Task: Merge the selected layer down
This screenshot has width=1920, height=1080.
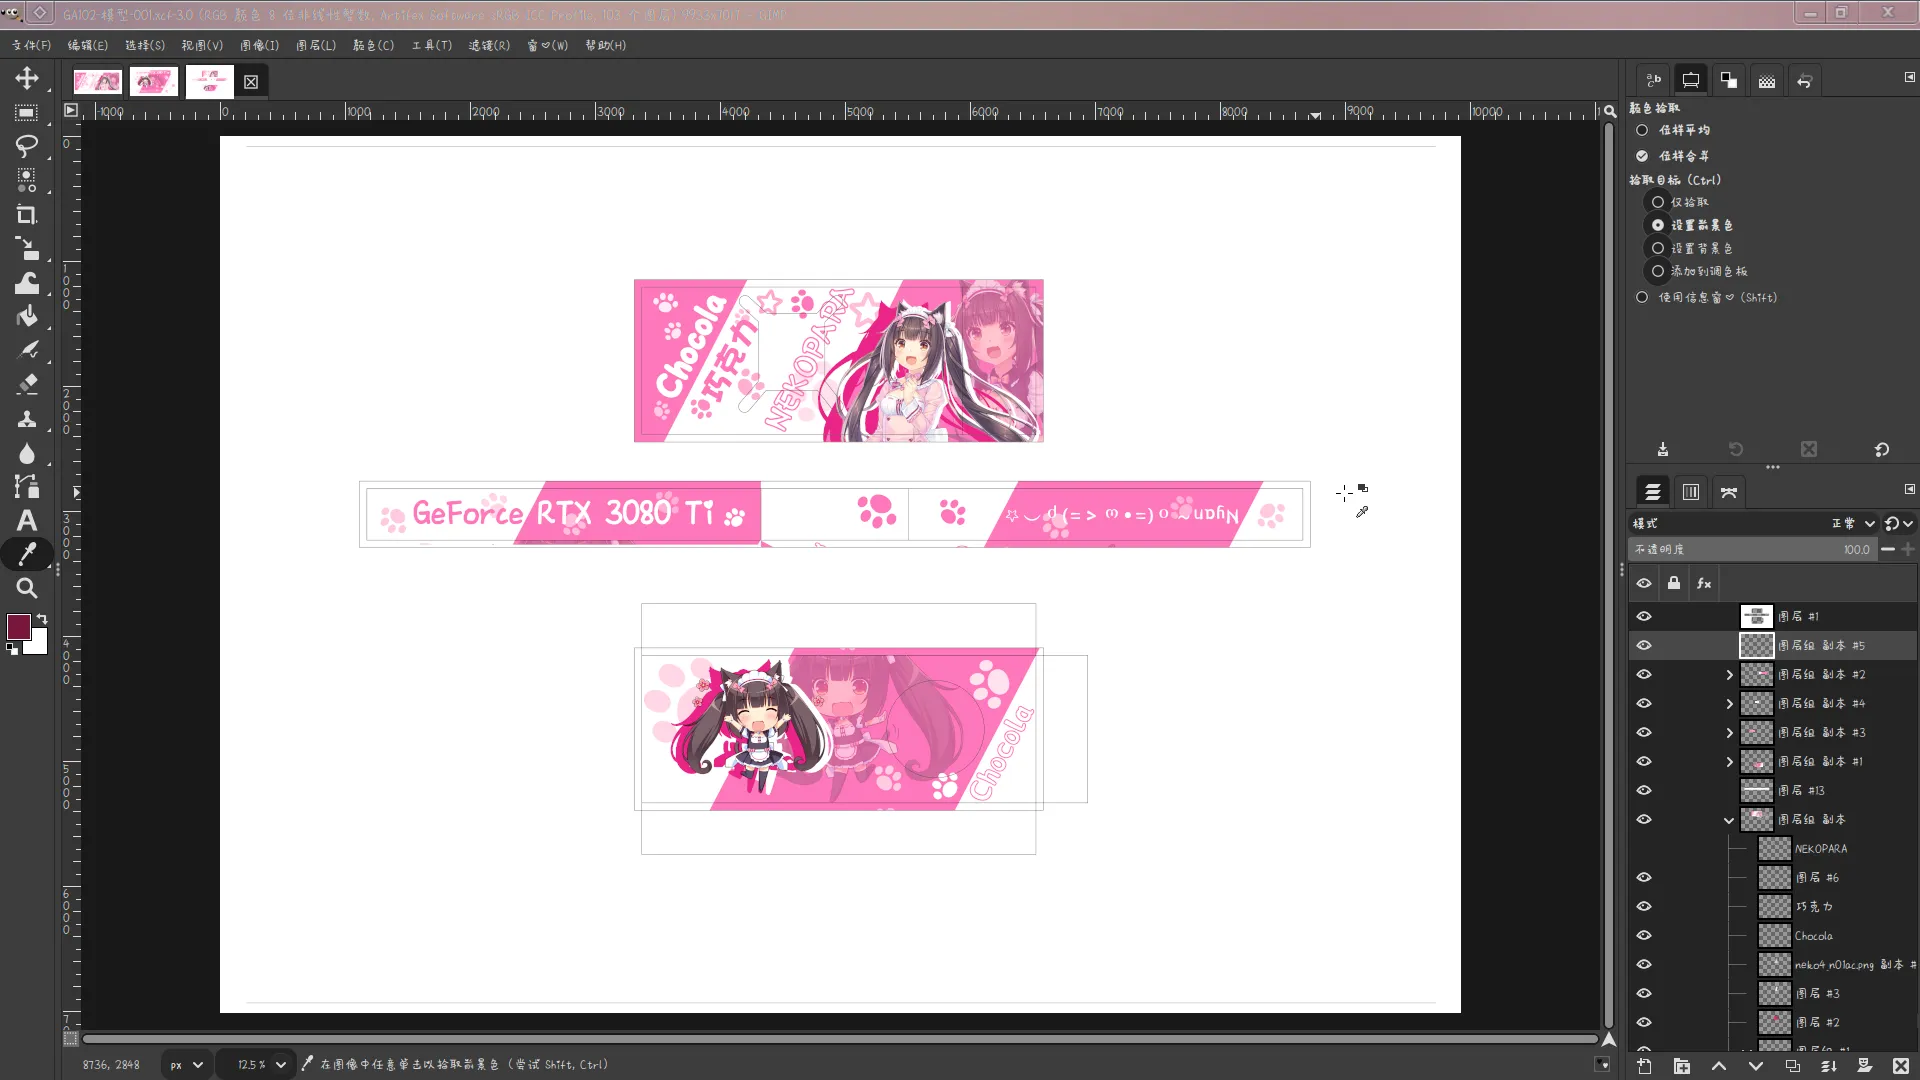Action: [x=1829, y=1066]
